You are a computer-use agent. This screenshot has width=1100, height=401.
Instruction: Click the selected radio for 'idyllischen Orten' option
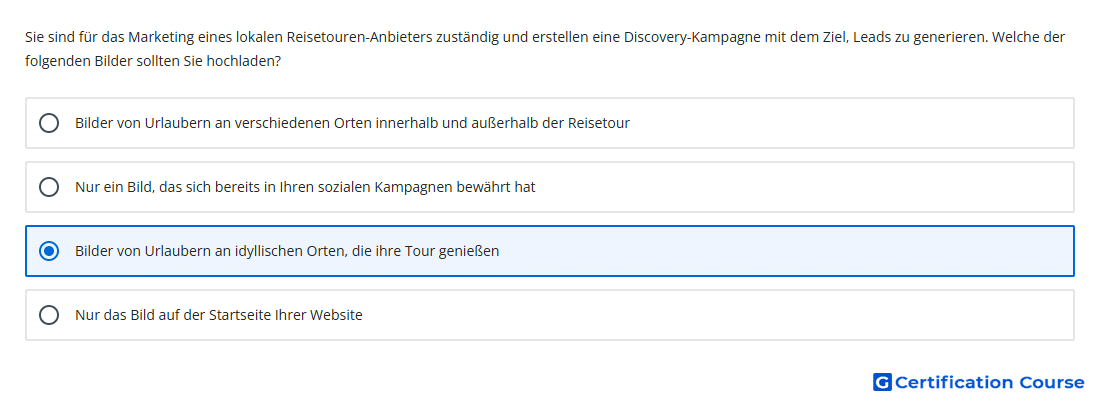pyautogui.click(x=49, y=251)
